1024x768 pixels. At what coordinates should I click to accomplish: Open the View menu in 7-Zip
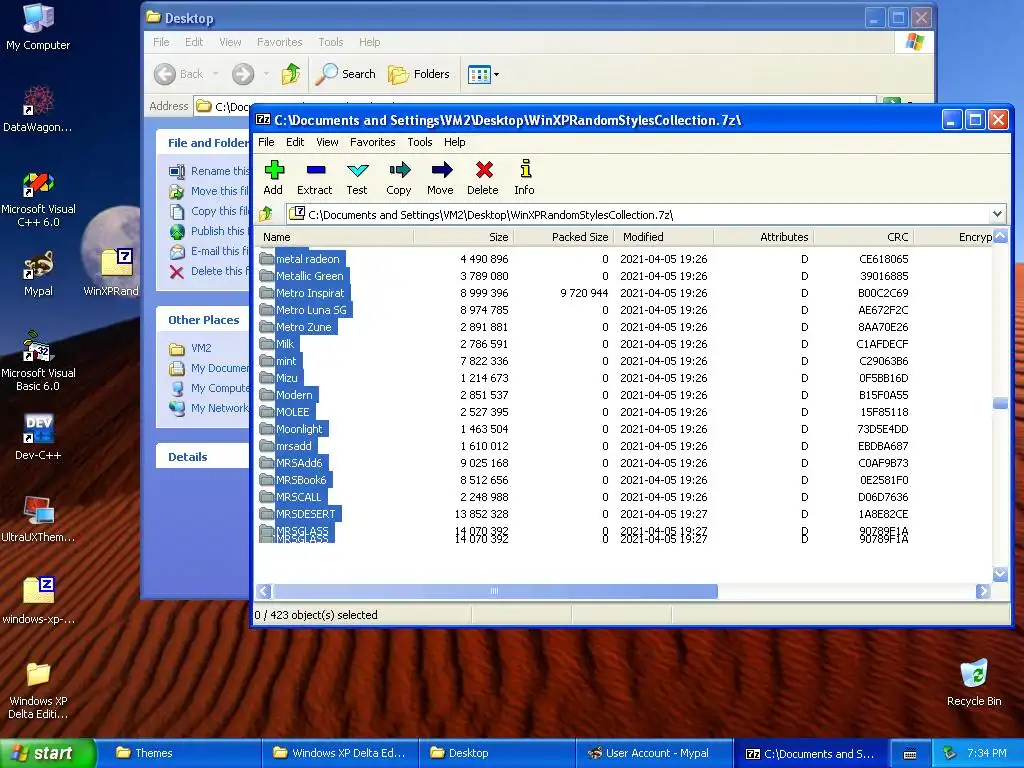pos(327,142)
